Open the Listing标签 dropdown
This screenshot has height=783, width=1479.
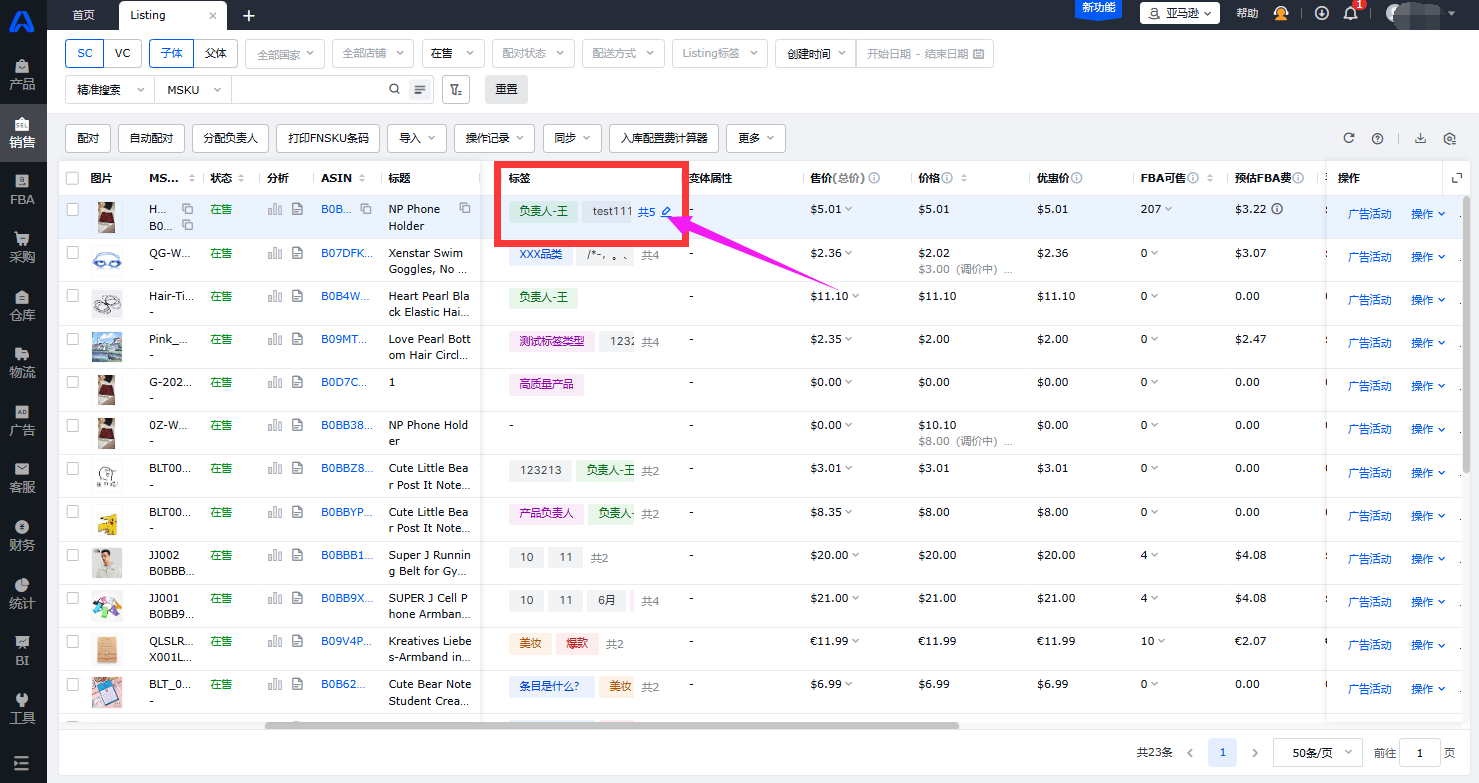720,54
